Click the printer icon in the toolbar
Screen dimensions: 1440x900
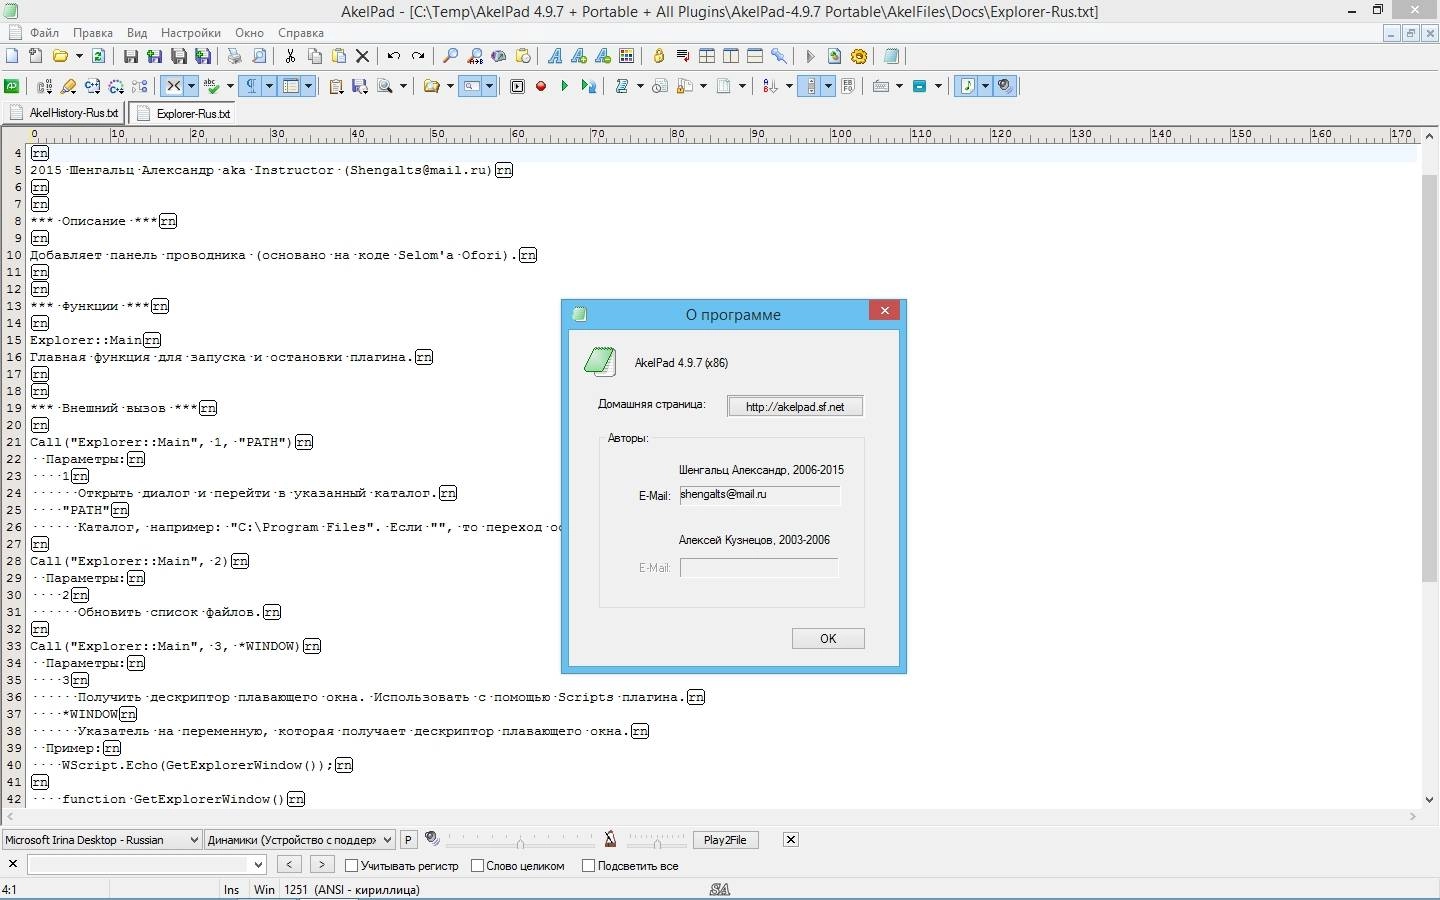coord(234,56)
